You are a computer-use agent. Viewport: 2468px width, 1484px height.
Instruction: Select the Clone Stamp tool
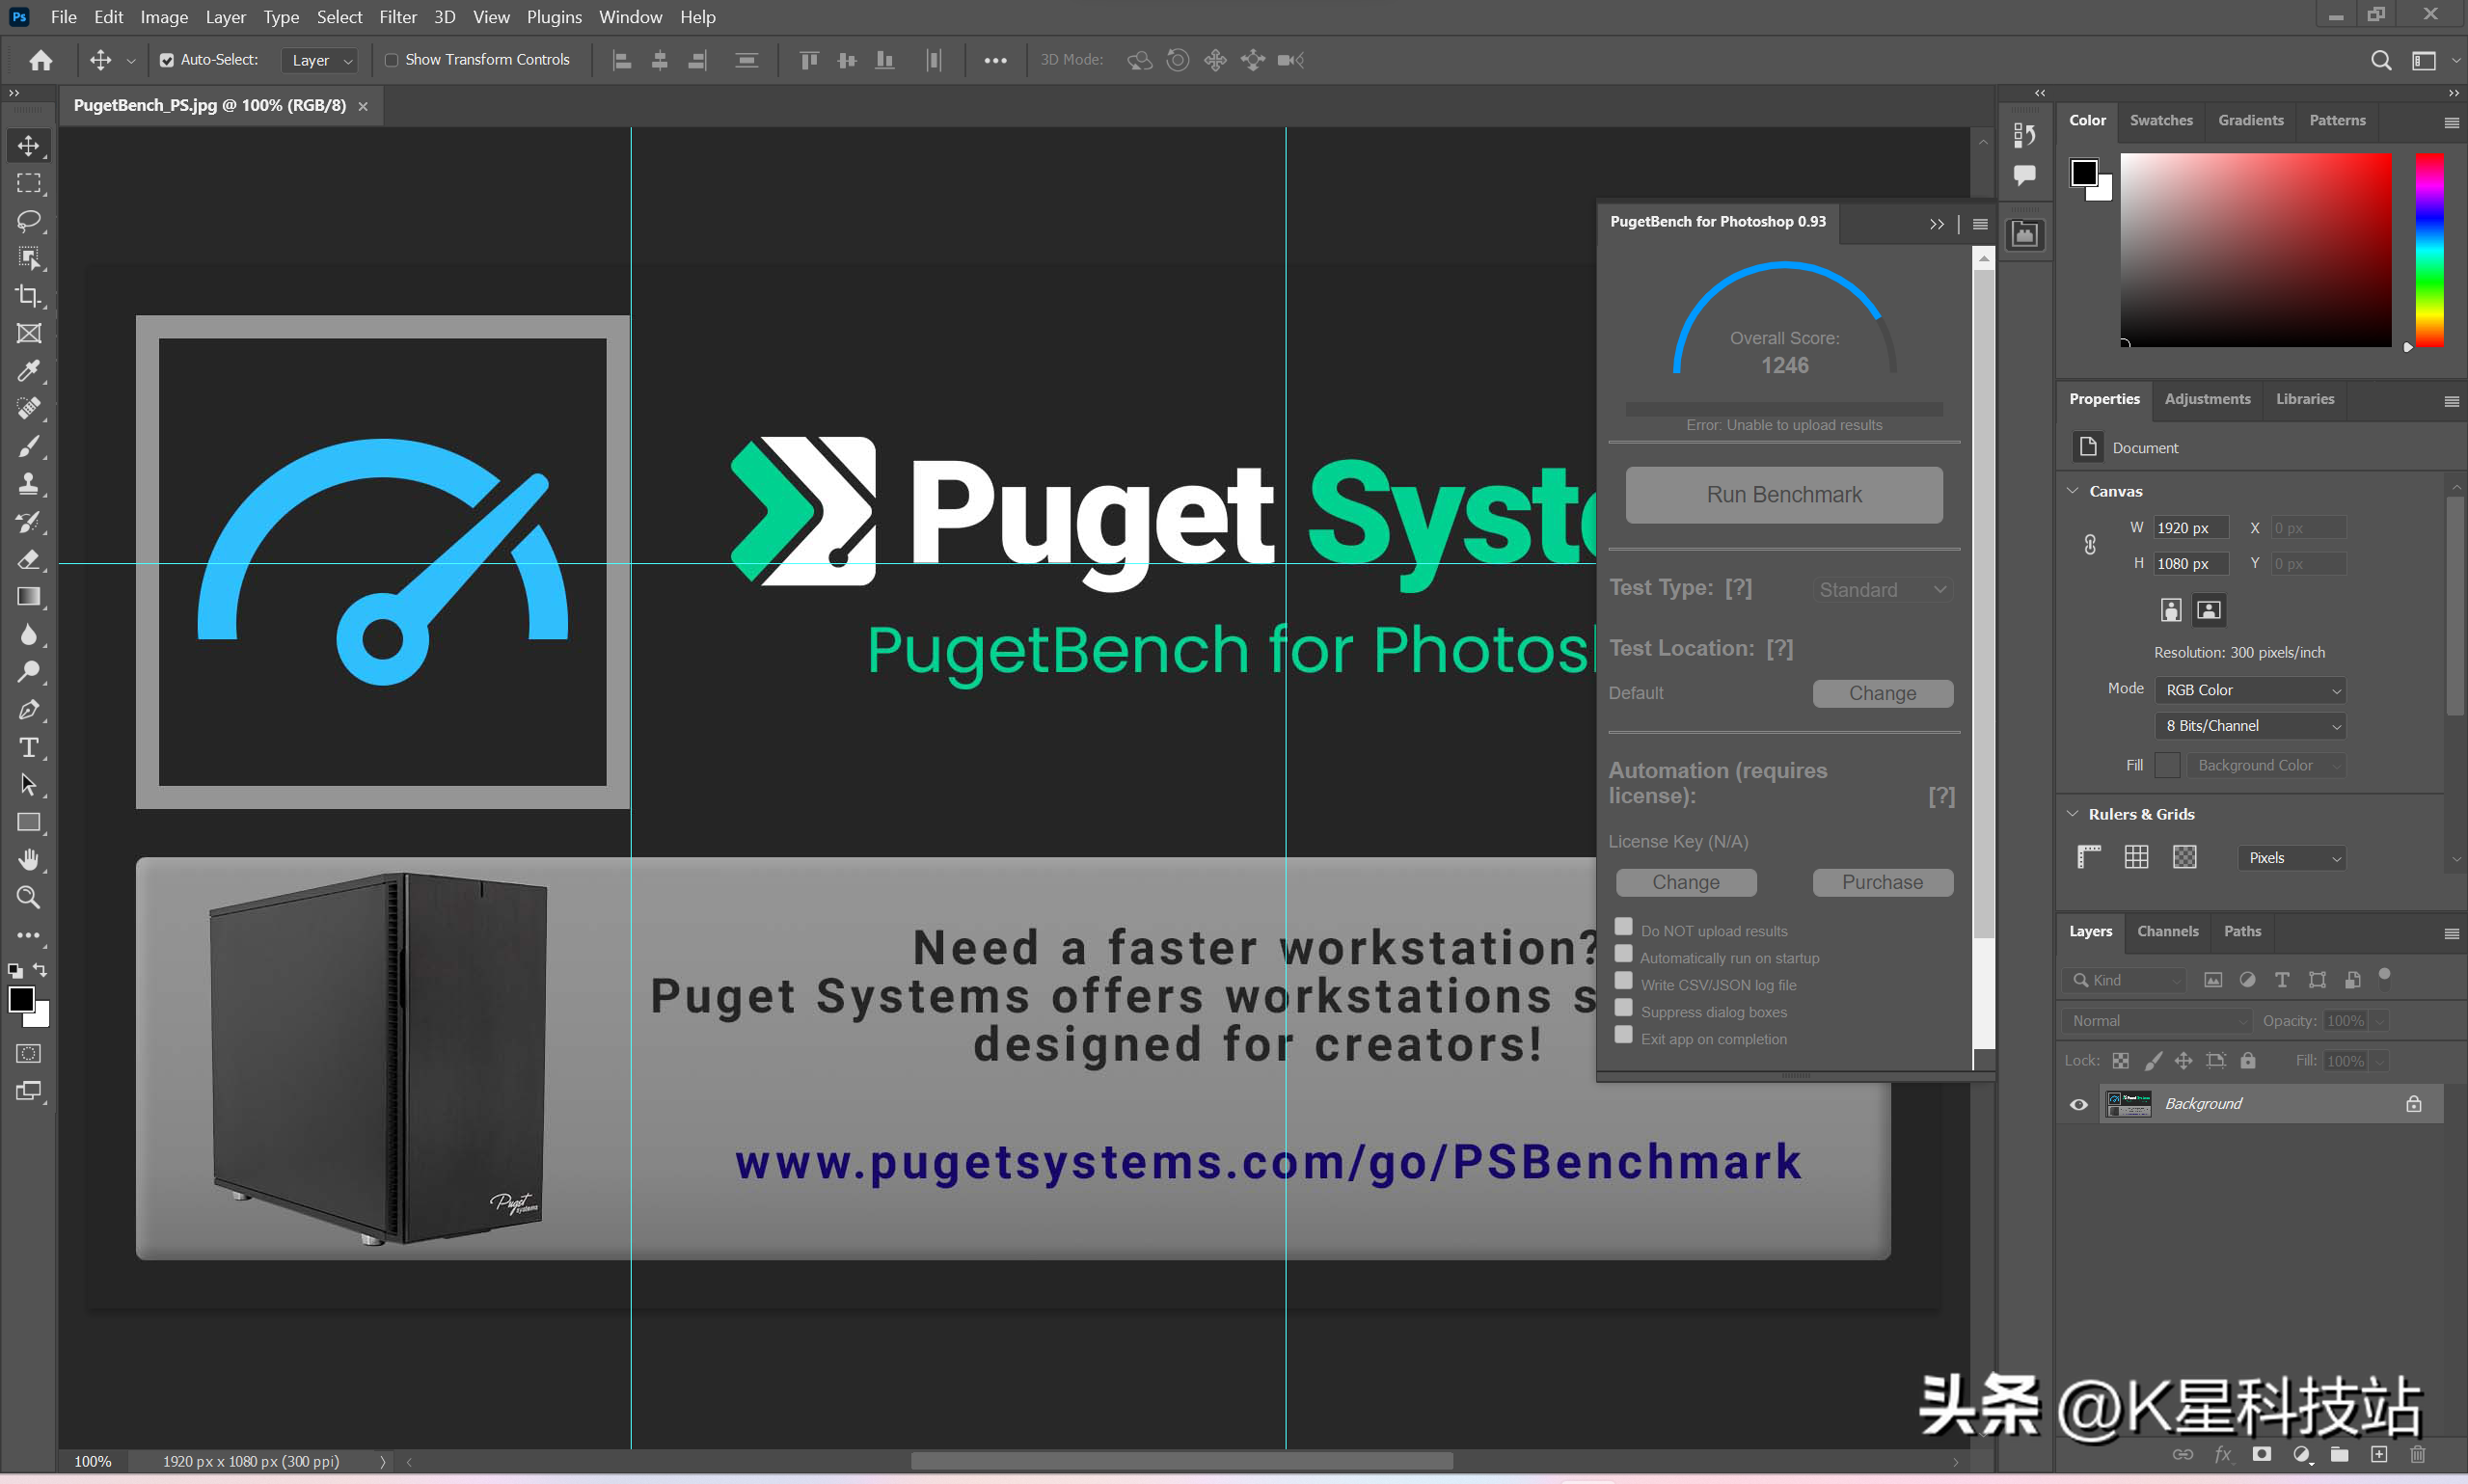[28, 484]
